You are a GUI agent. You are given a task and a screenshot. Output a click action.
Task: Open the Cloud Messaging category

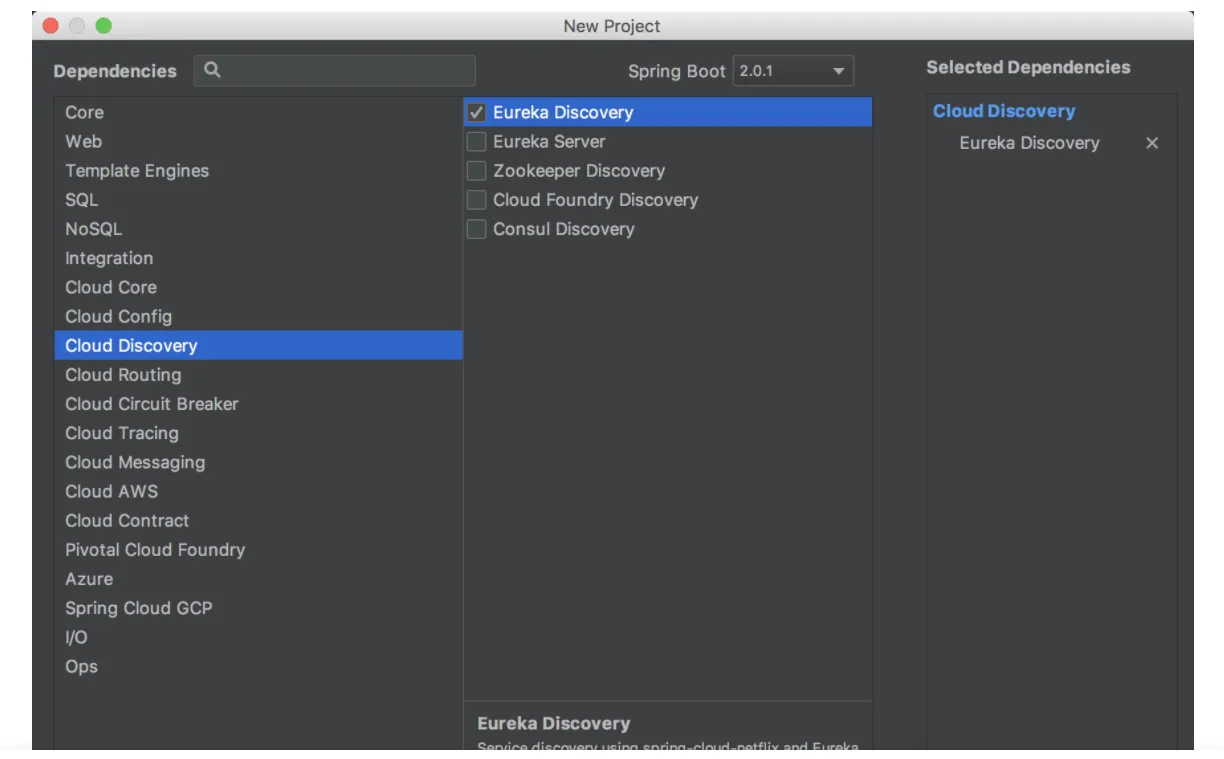[258, 462]
